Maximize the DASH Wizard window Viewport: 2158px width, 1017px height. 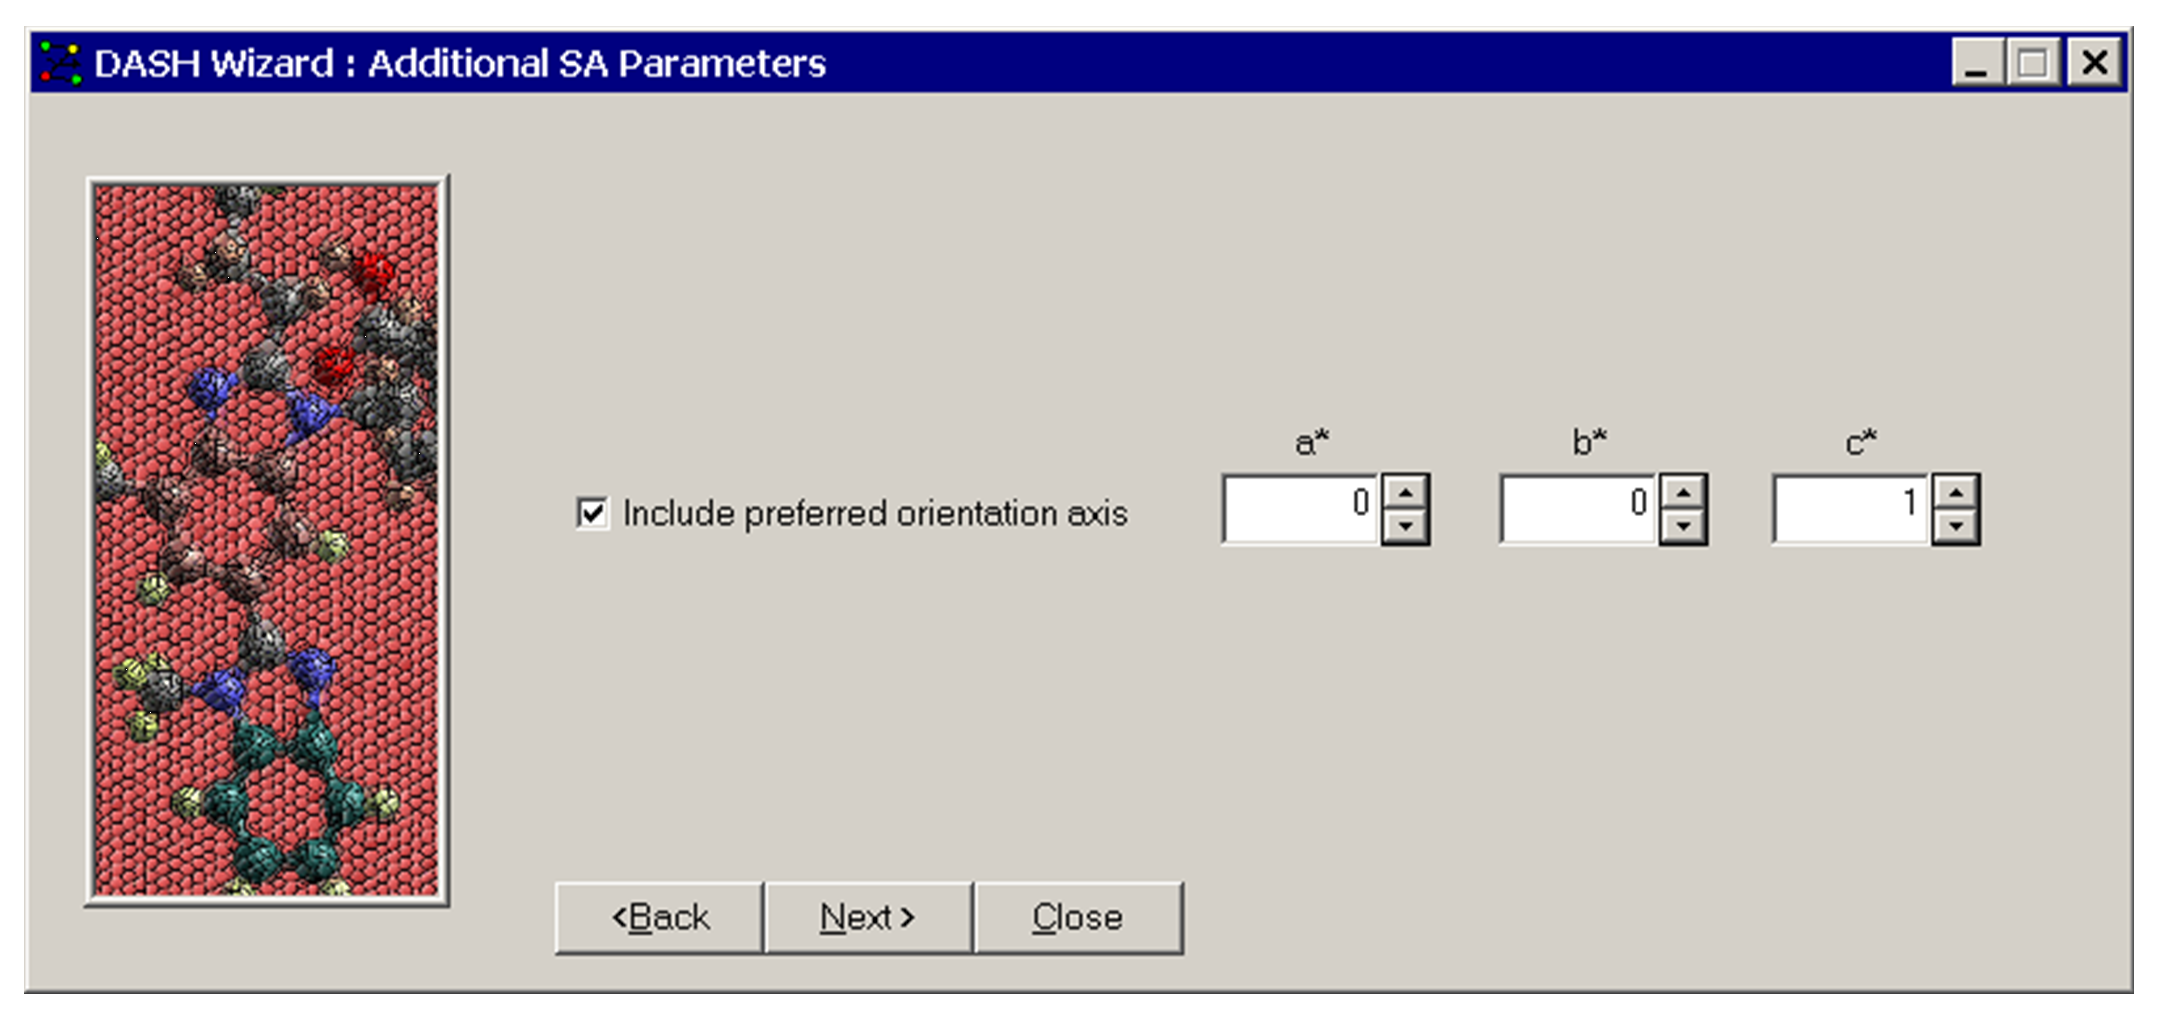[x=2032, y=63]
